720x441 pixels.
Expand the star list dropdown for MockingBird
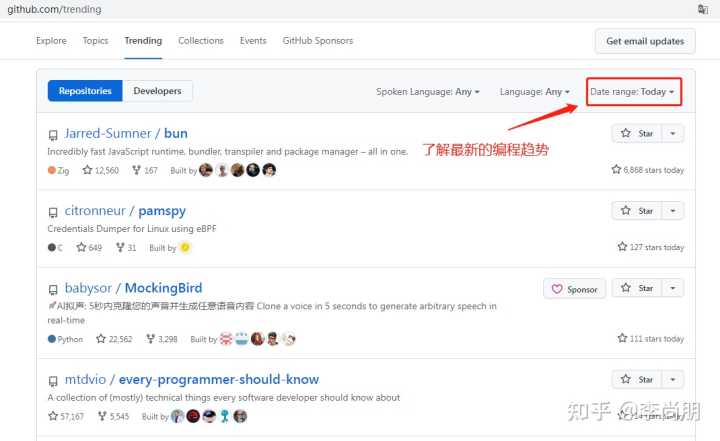[673, 288]
